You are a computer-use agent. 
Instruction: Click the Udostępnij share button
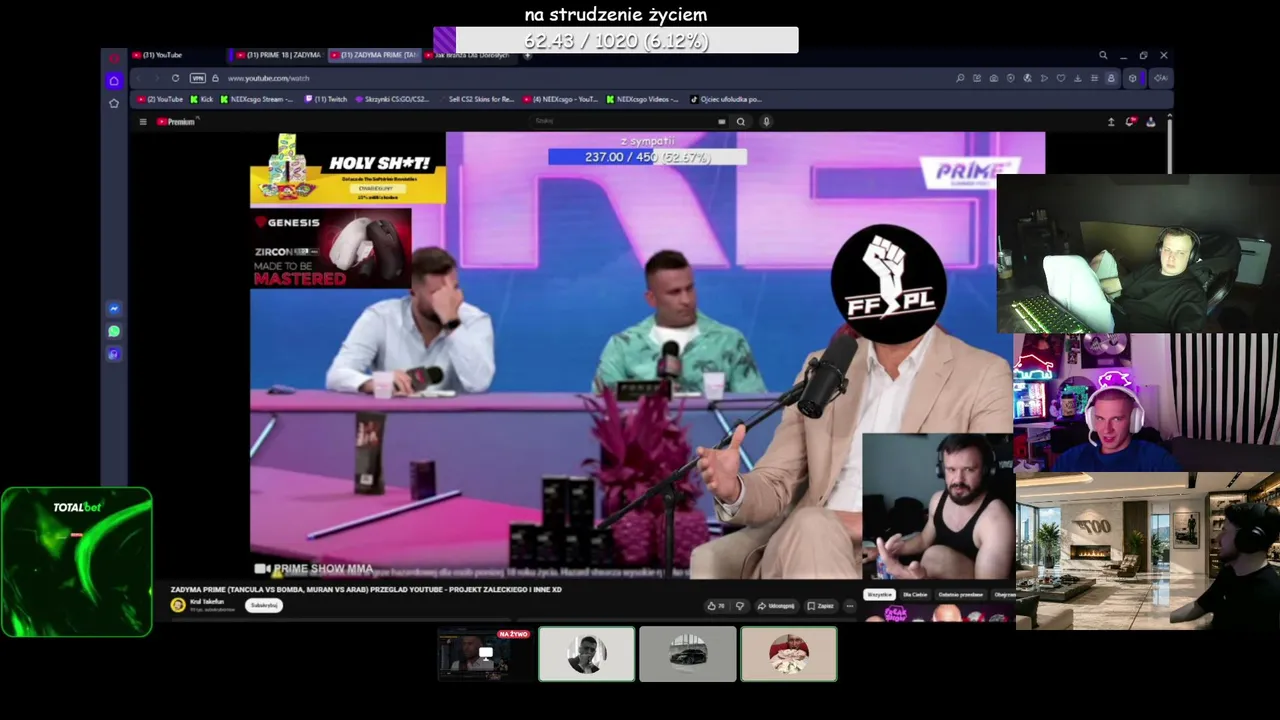click(x=776, y=606)
